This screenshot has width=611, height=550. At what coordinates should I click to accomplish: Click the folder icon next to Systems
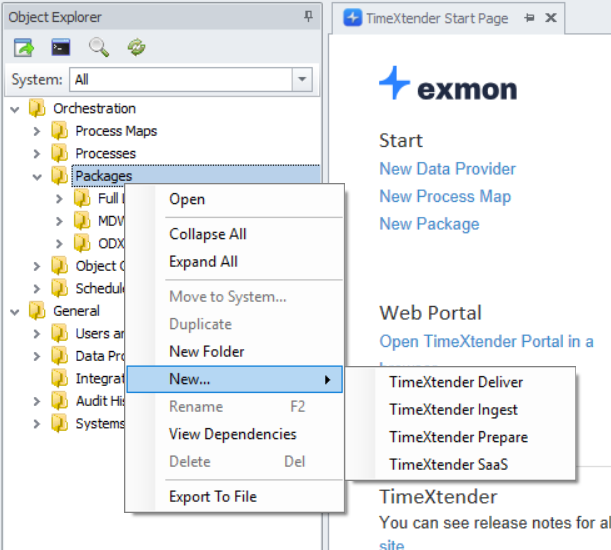(x=59, y=423)
